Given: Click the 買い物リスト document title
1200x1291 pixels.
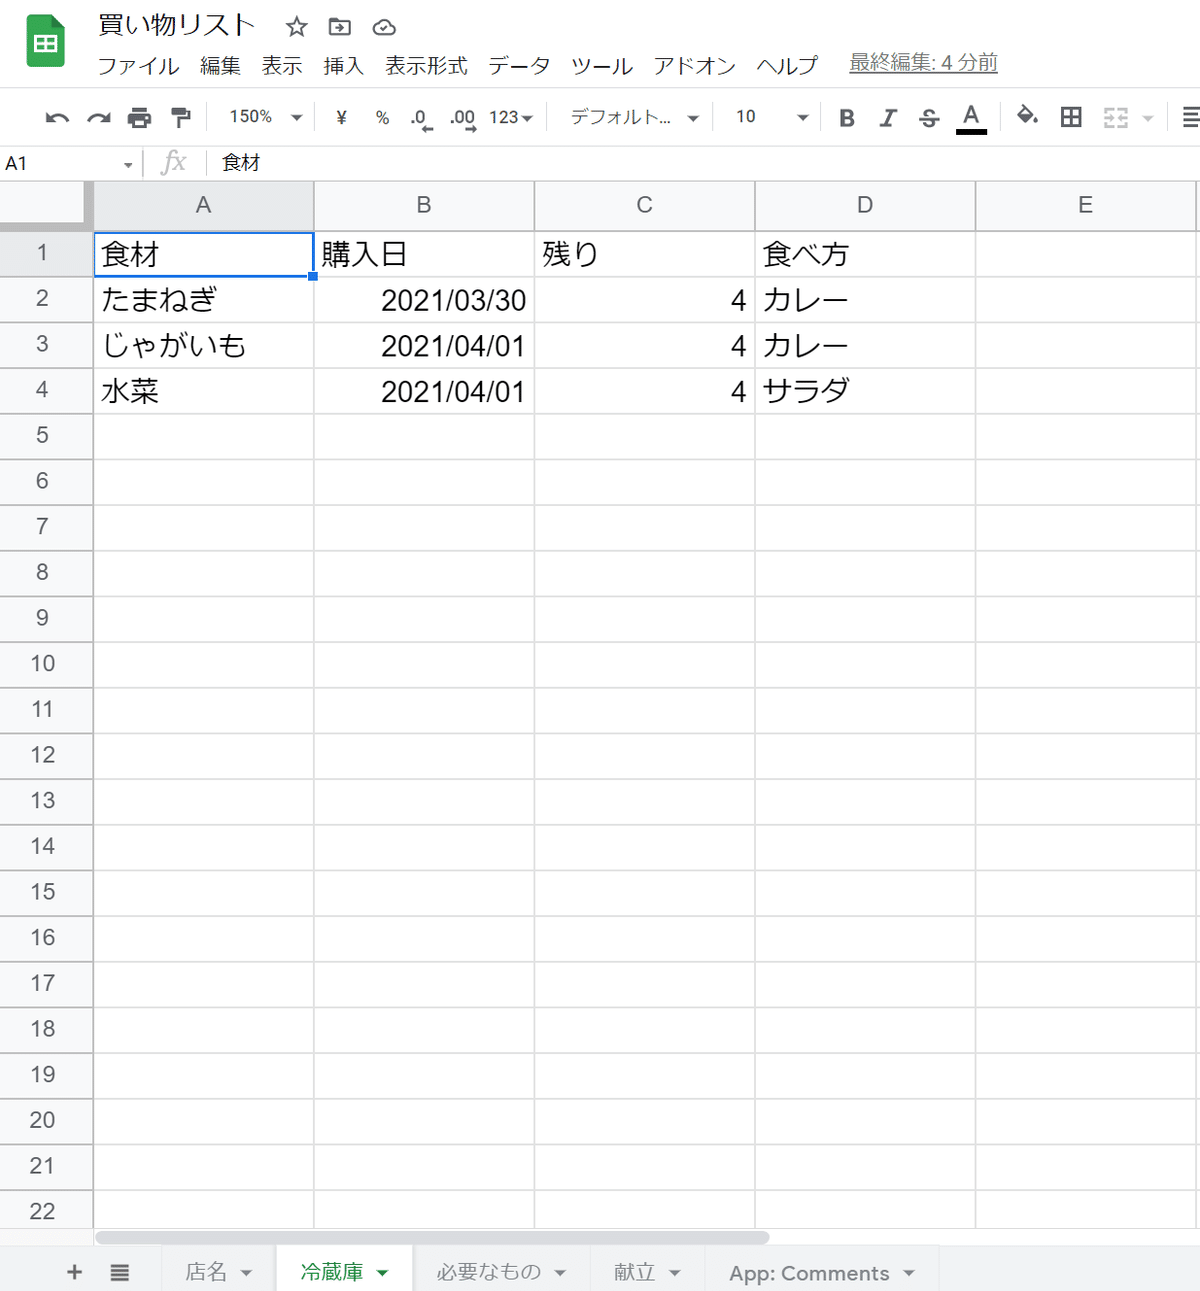Looking at the screenshot, I should pos(177,25).
